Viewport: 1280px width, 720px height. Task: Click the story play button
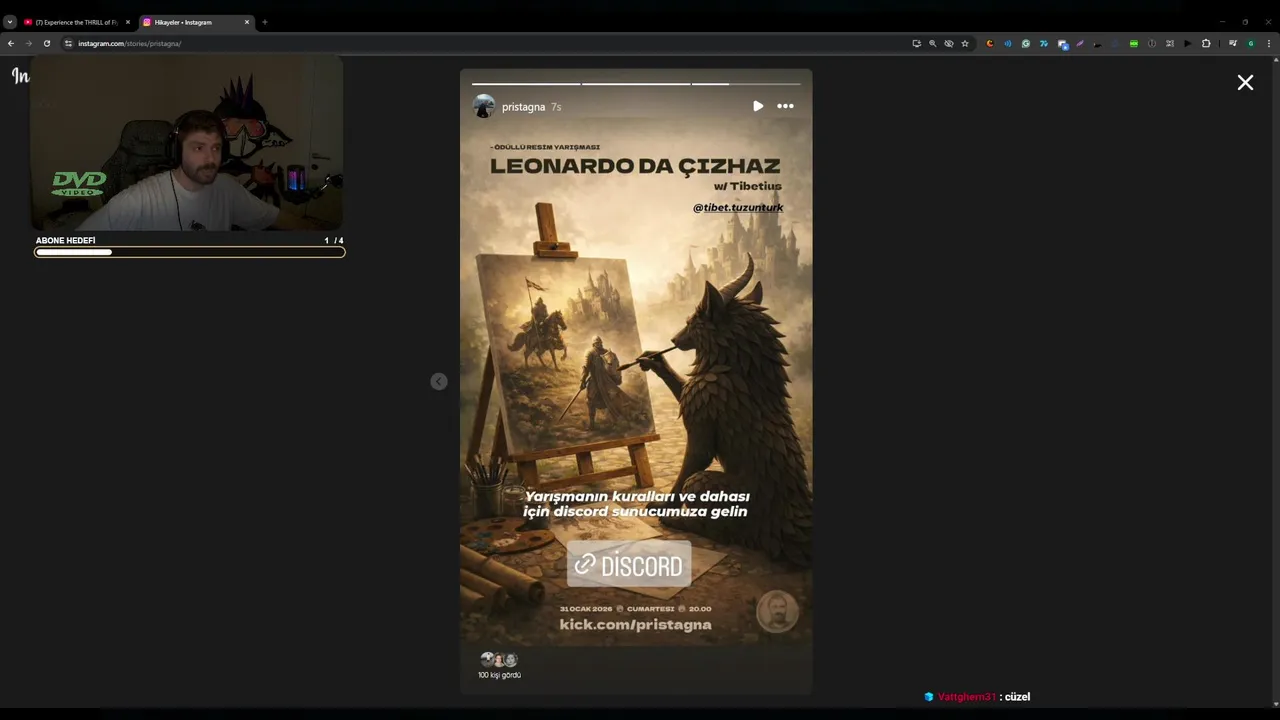point(758,106)
